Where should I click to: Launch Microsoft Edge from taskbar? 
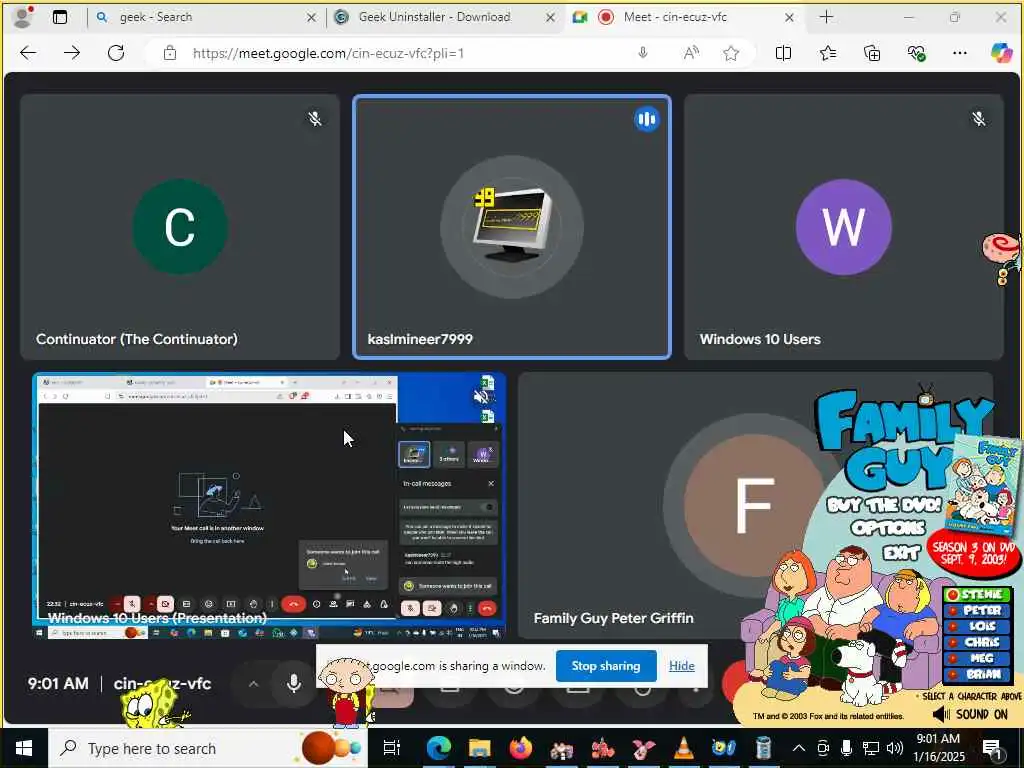tap(439, 748)
